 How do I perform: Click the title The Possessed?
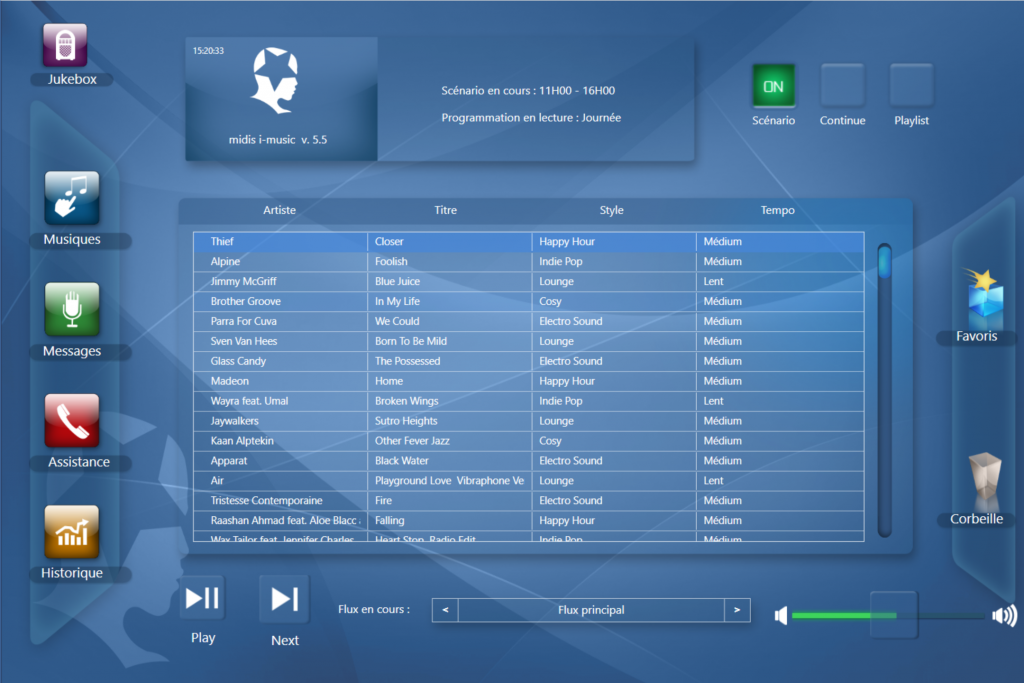click(x=408, y=361)
